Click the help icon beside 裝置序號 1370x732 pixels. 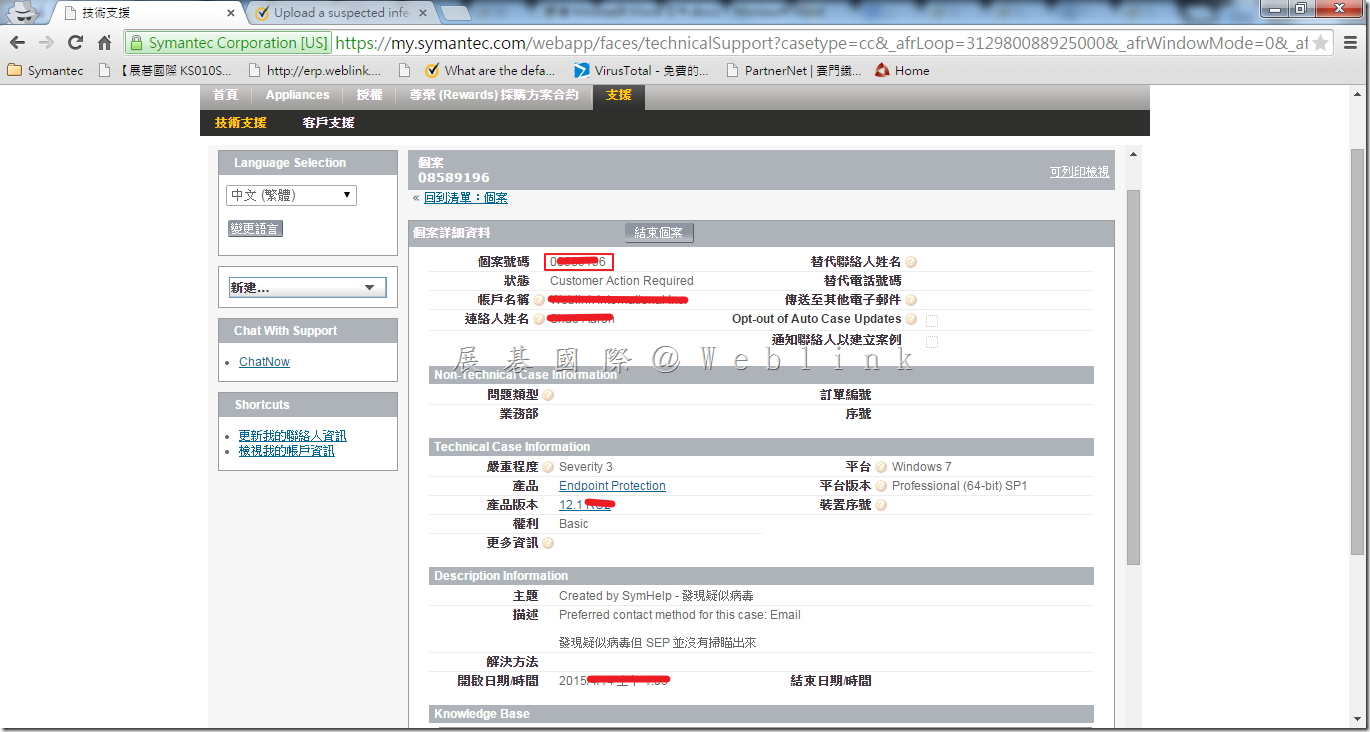(x=881, y=505)
